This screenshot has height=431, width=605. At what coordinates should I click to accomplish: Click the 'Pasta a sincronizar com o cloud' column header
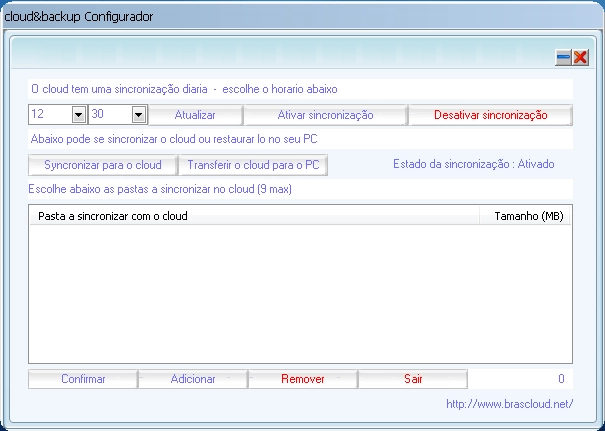pyautogui.click(x=255, y=216)
